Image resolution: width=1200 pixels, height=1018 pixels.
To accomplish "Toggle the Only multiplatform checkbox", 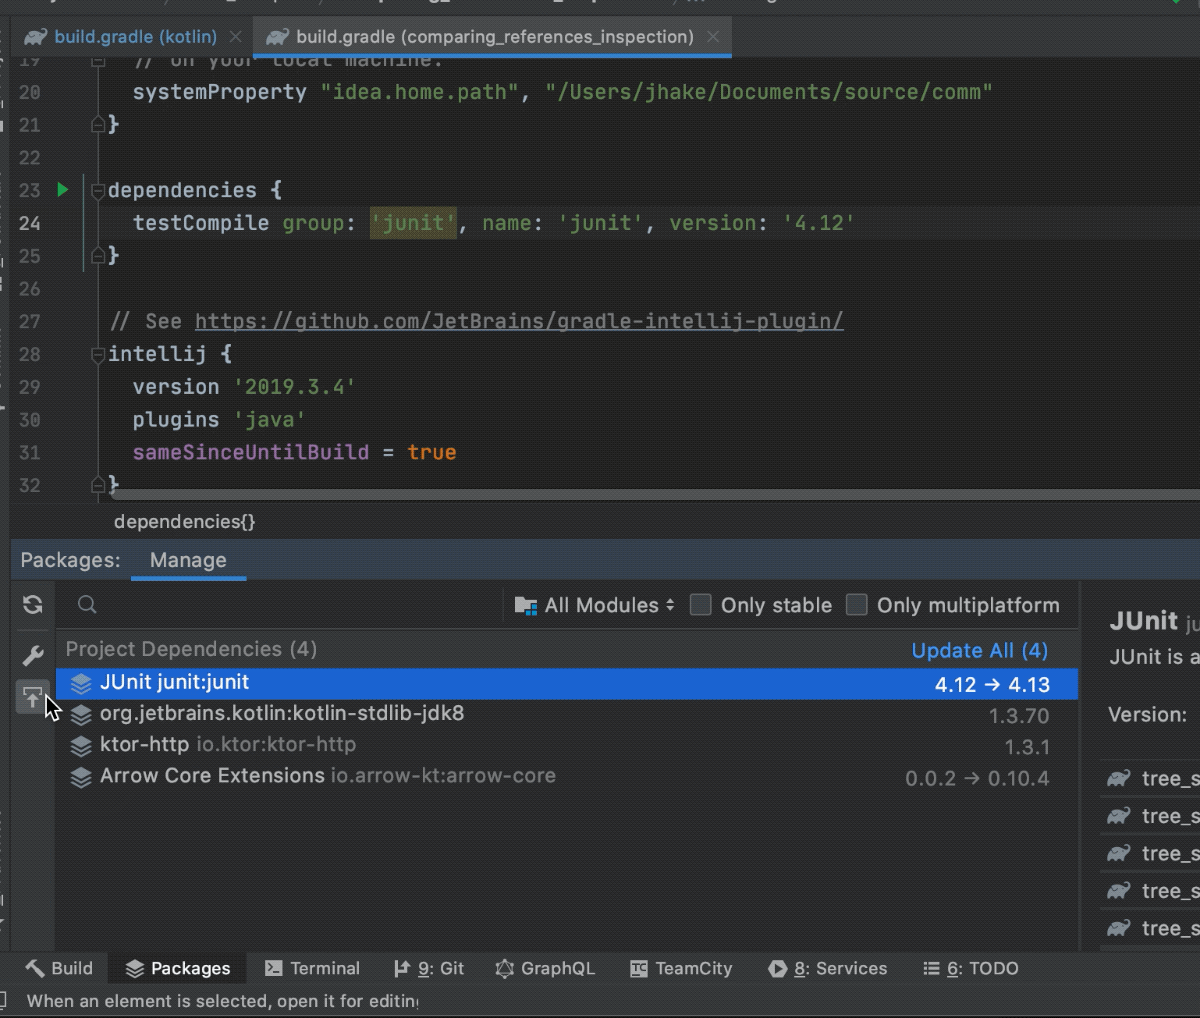I will (x=857, y=605).
